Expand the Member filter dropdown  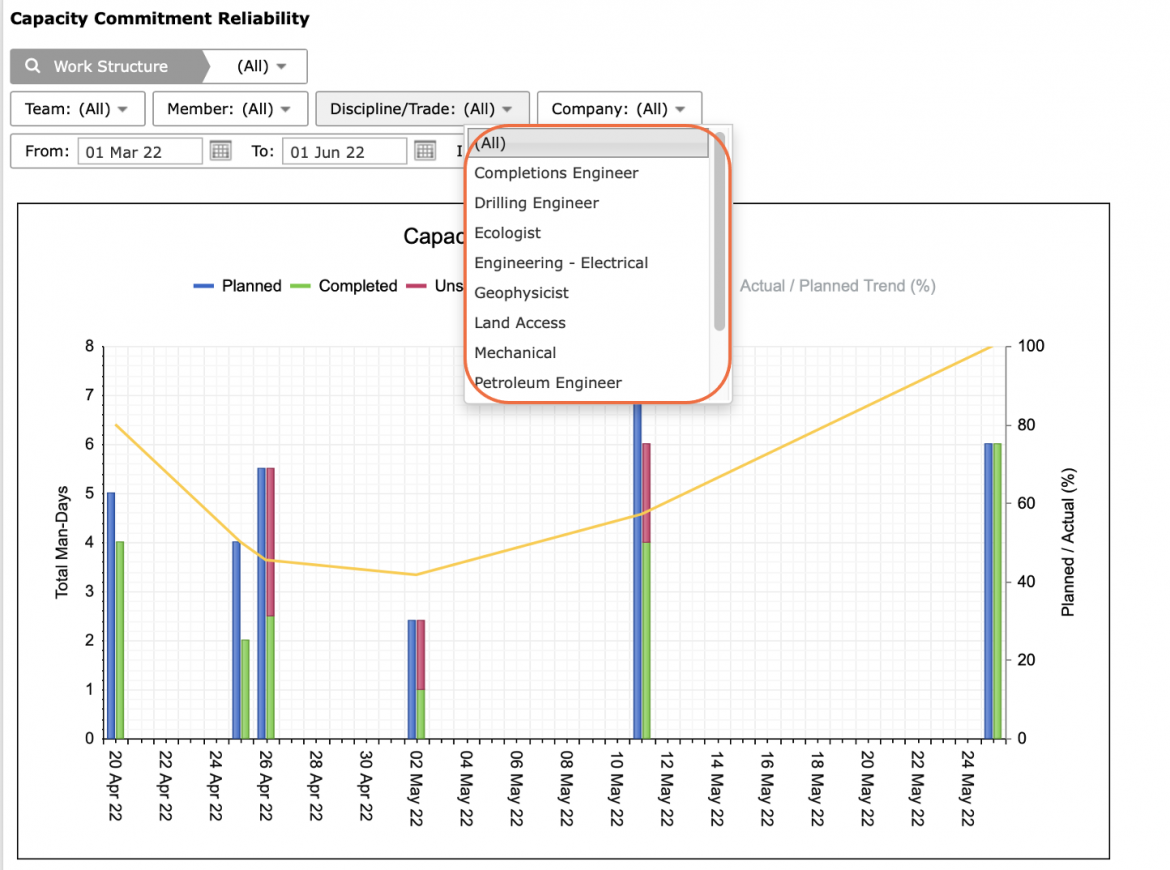click(230, 109)
